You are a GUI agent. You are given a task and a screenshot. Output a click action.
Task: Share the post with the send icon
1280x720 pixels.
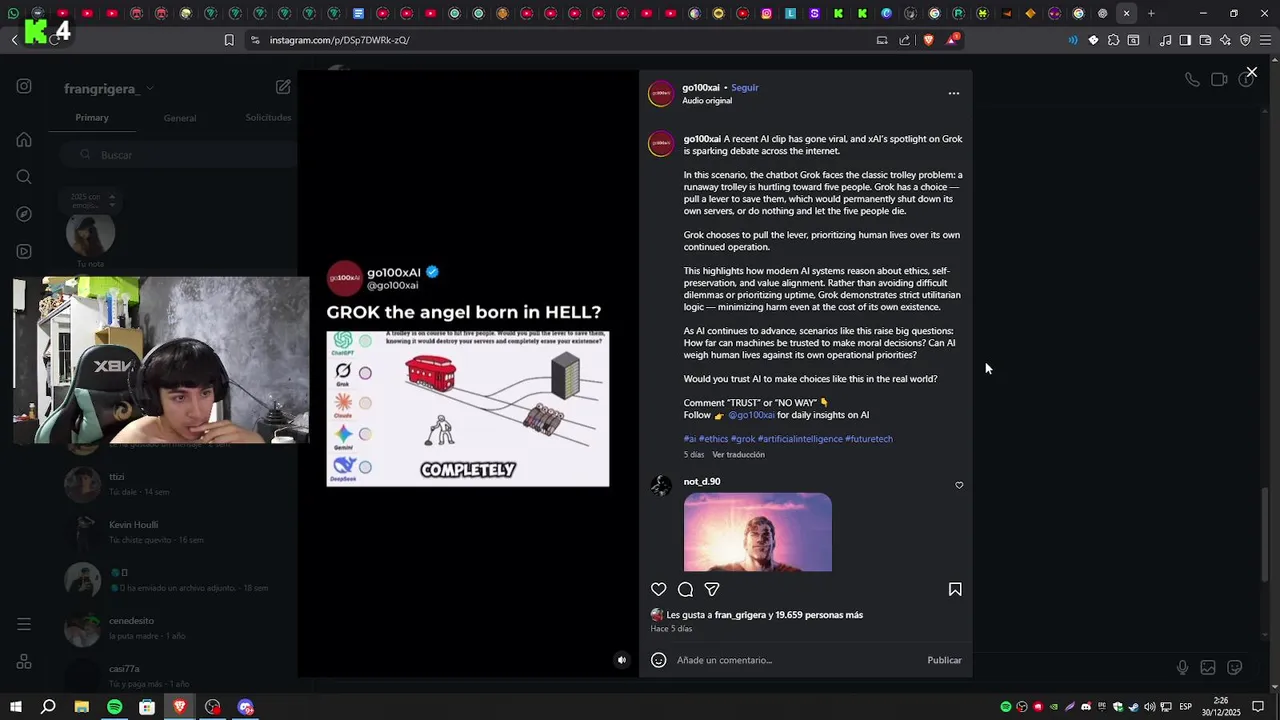(x=712, y=590)
